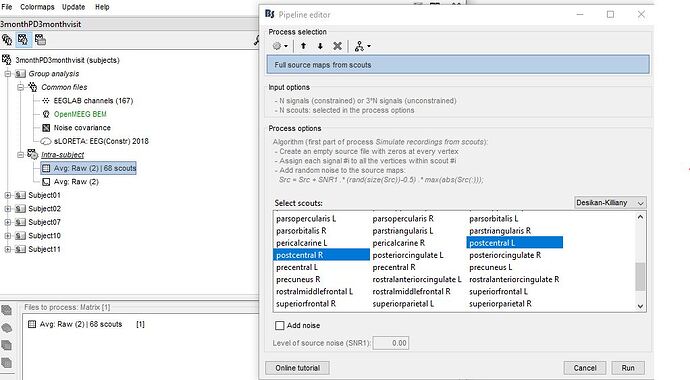Select scout precentral L

(297, 267)
